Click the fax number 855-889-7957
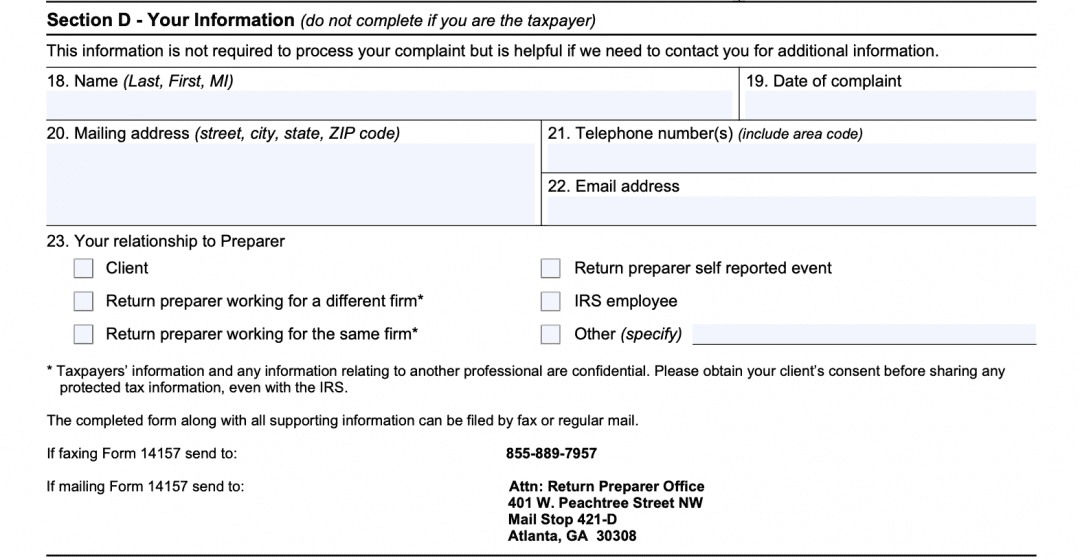The height and width of the screenshot is (558, 1080). pos(551,453)
